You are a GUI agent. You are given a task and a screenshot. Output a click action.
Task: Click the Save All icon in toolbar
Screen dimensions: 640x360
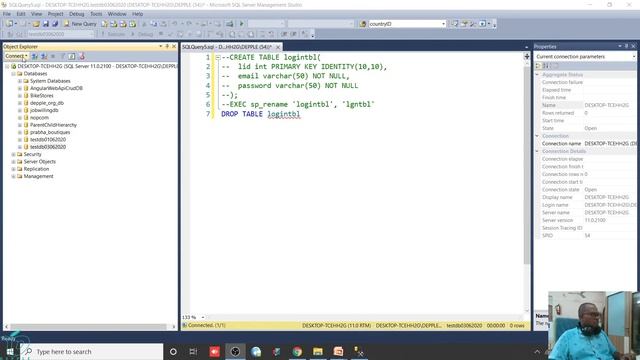[x=55, y=24]
